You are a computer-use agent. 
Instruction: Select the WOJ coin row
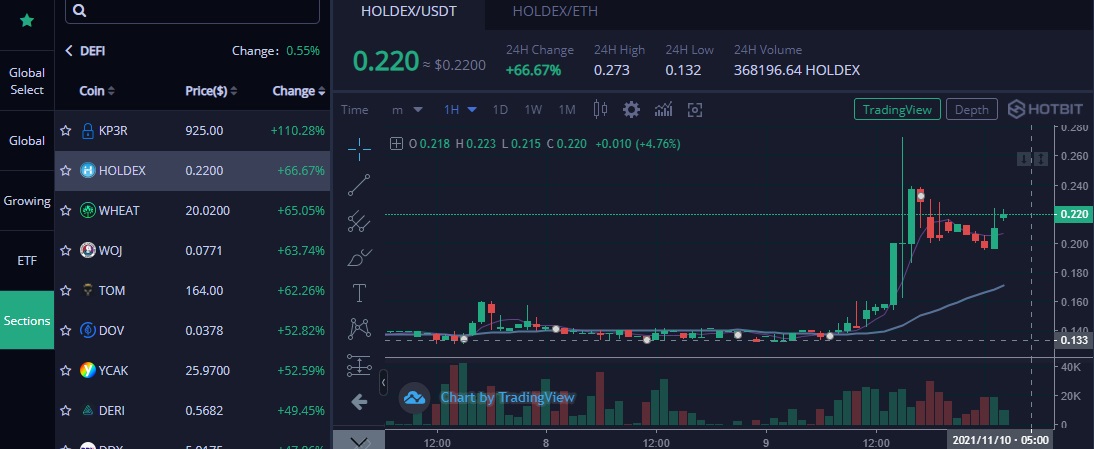tap(193, 250)
